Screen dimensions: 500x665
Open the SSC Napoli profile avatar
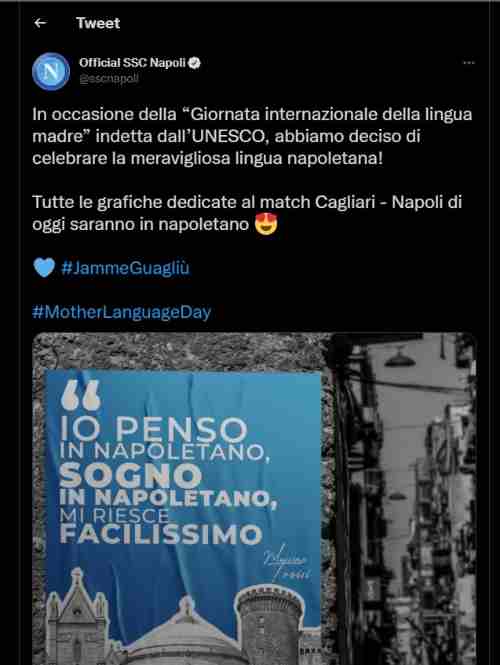[51, 71]
